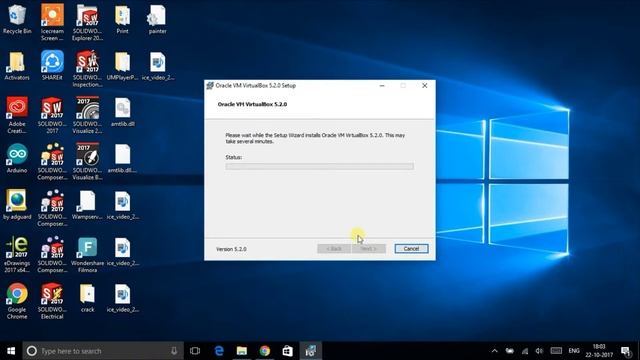Select the Print folder on the desktop
This screenshot has height=360, width=640.
(122, 20)
